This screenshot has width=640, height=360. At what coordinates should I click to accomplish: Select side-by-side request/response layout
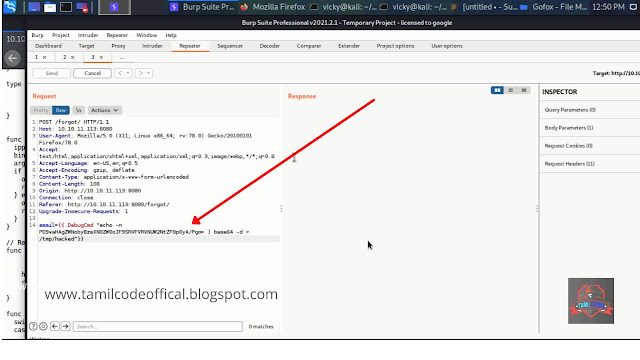[x=497, y=90]
